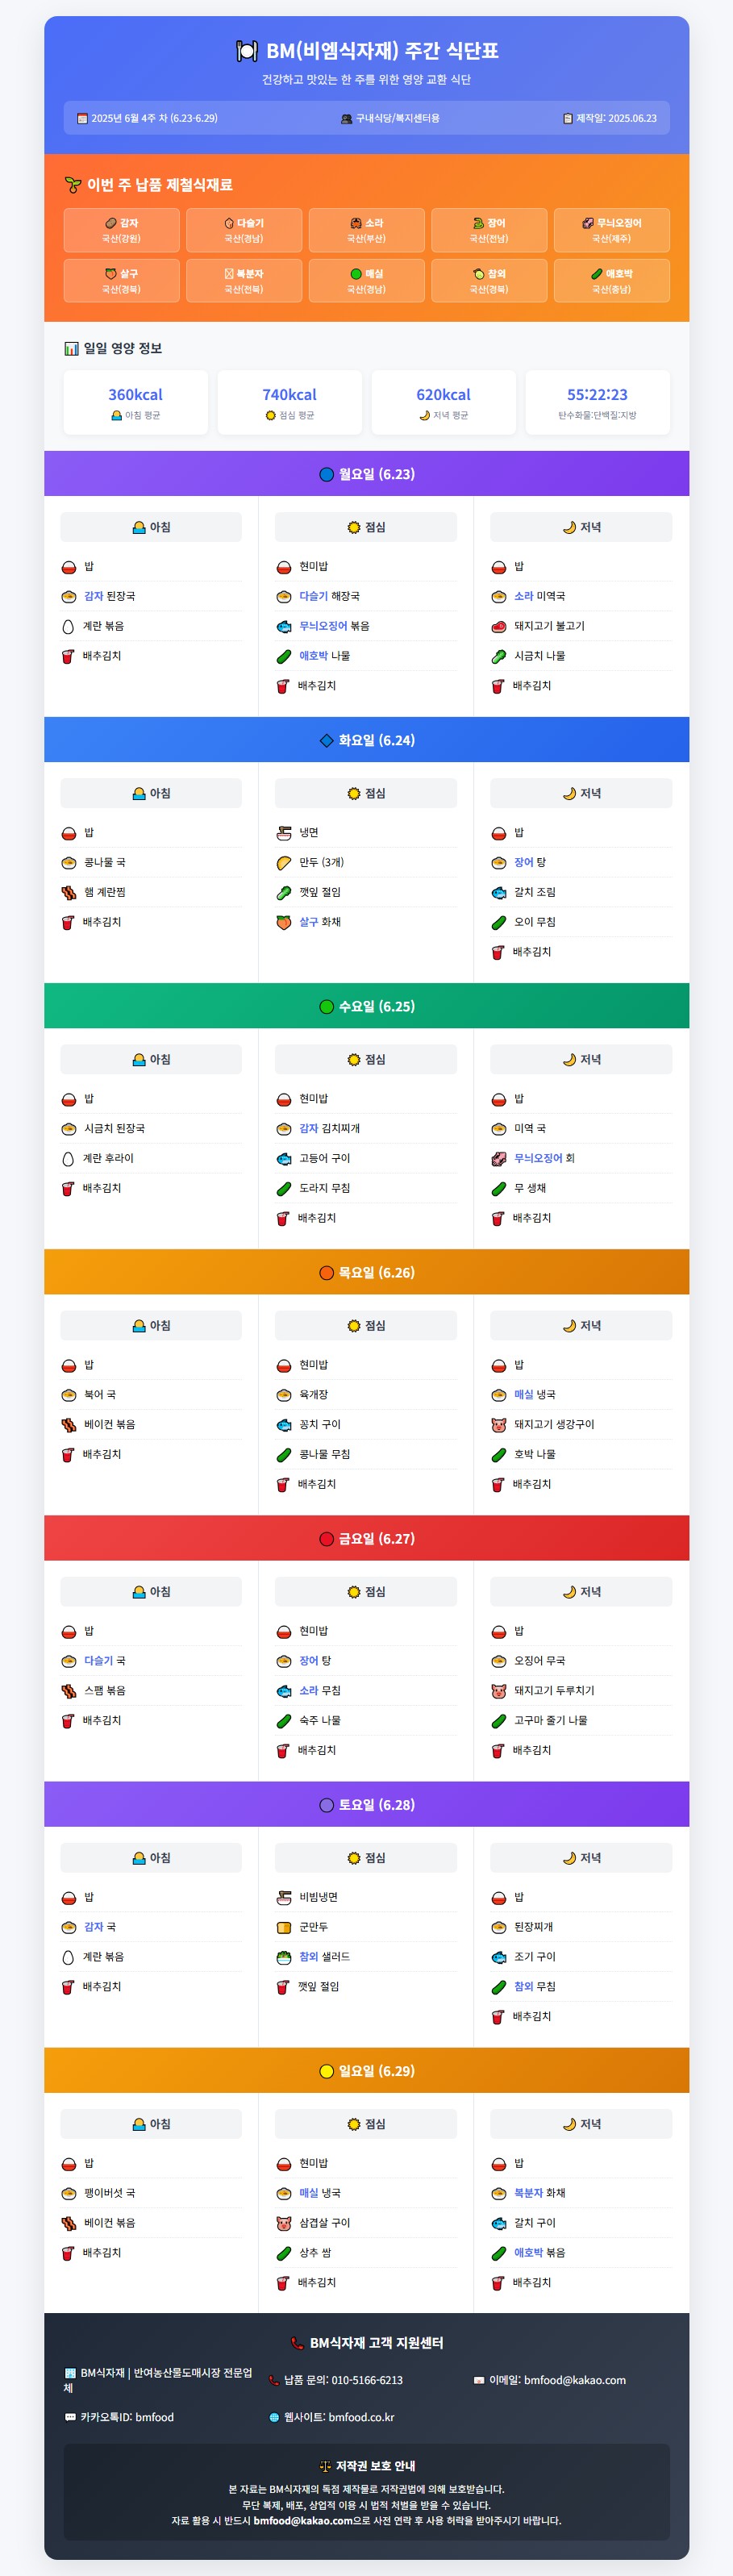Jump to the 일요일 (6.29) section header

point(366,2070)
